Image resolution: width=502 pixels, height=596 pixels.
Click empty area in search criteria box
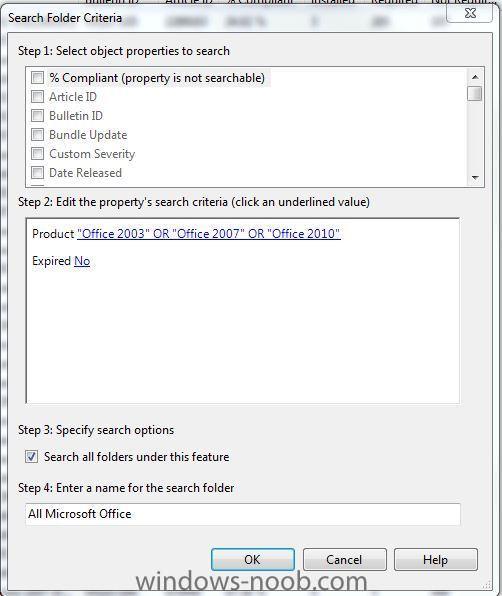click(x=243, y=334)
